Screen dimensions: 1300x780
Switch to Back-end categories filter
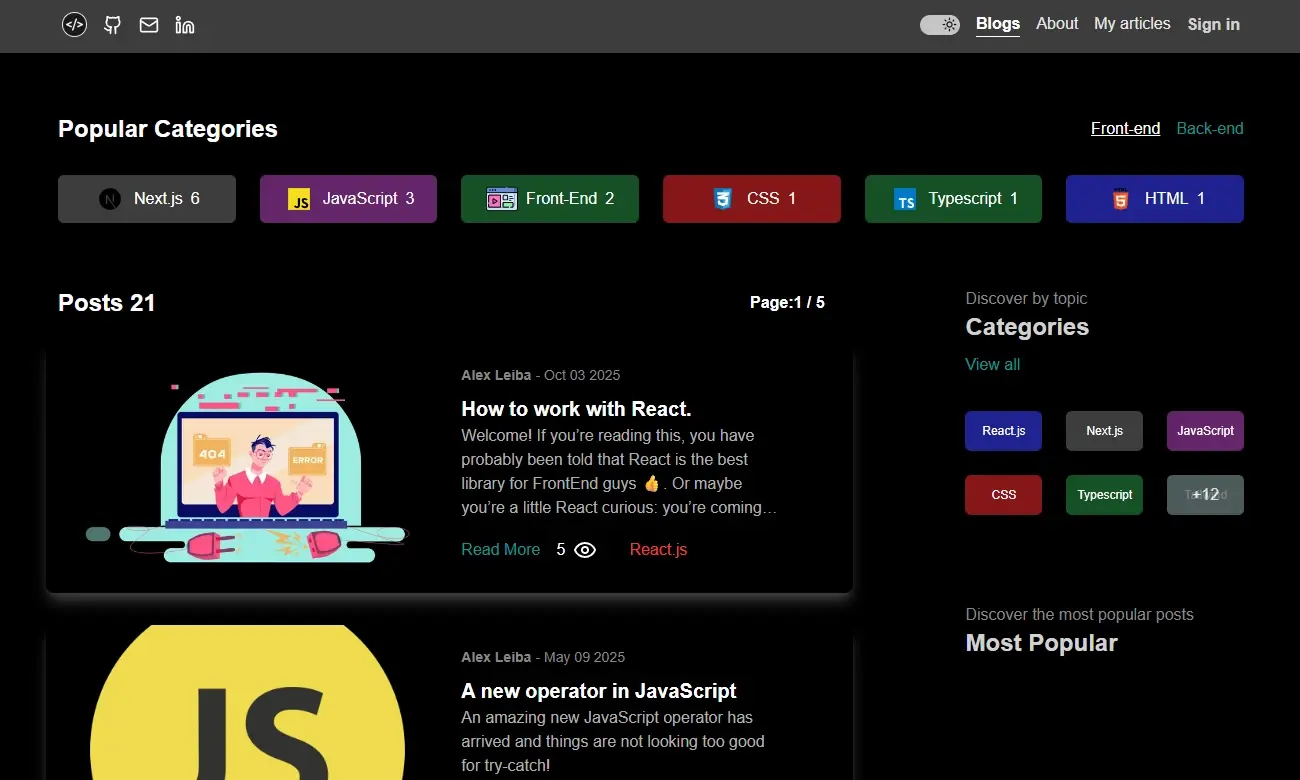(x=1209, y=128)
